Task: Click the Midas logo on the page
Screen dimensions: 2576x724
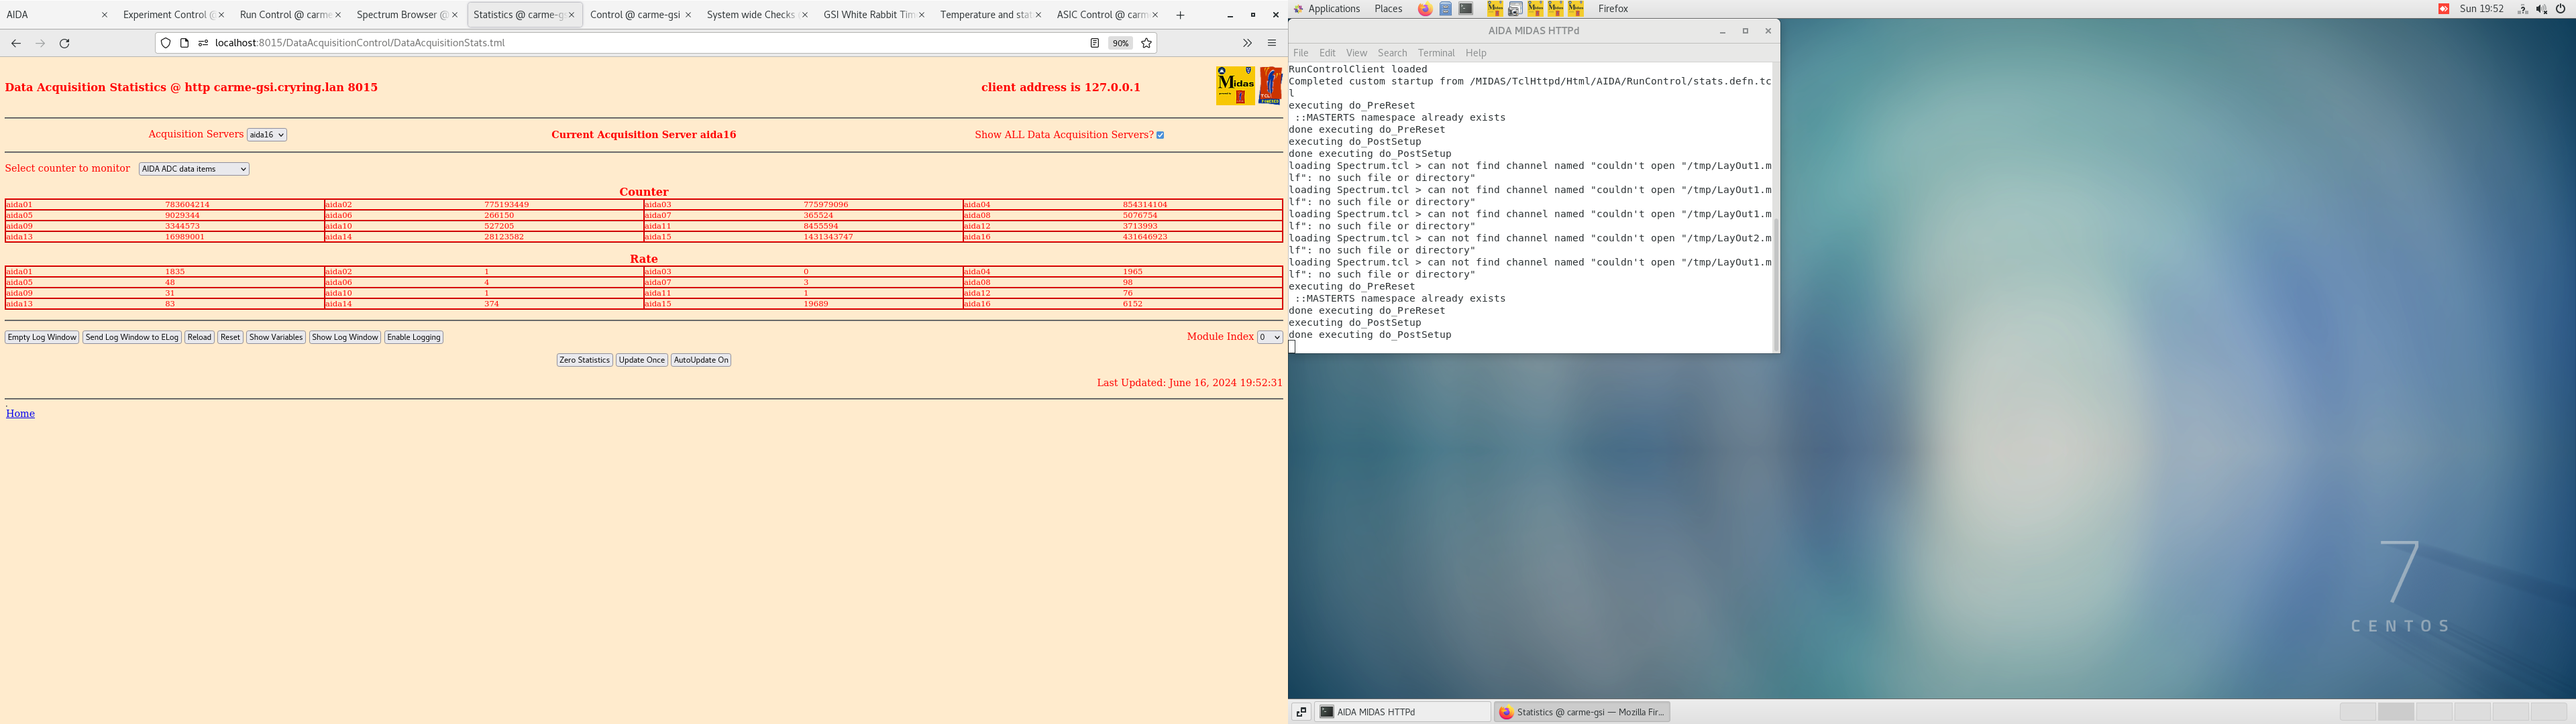Action: tap(1235, 86)
